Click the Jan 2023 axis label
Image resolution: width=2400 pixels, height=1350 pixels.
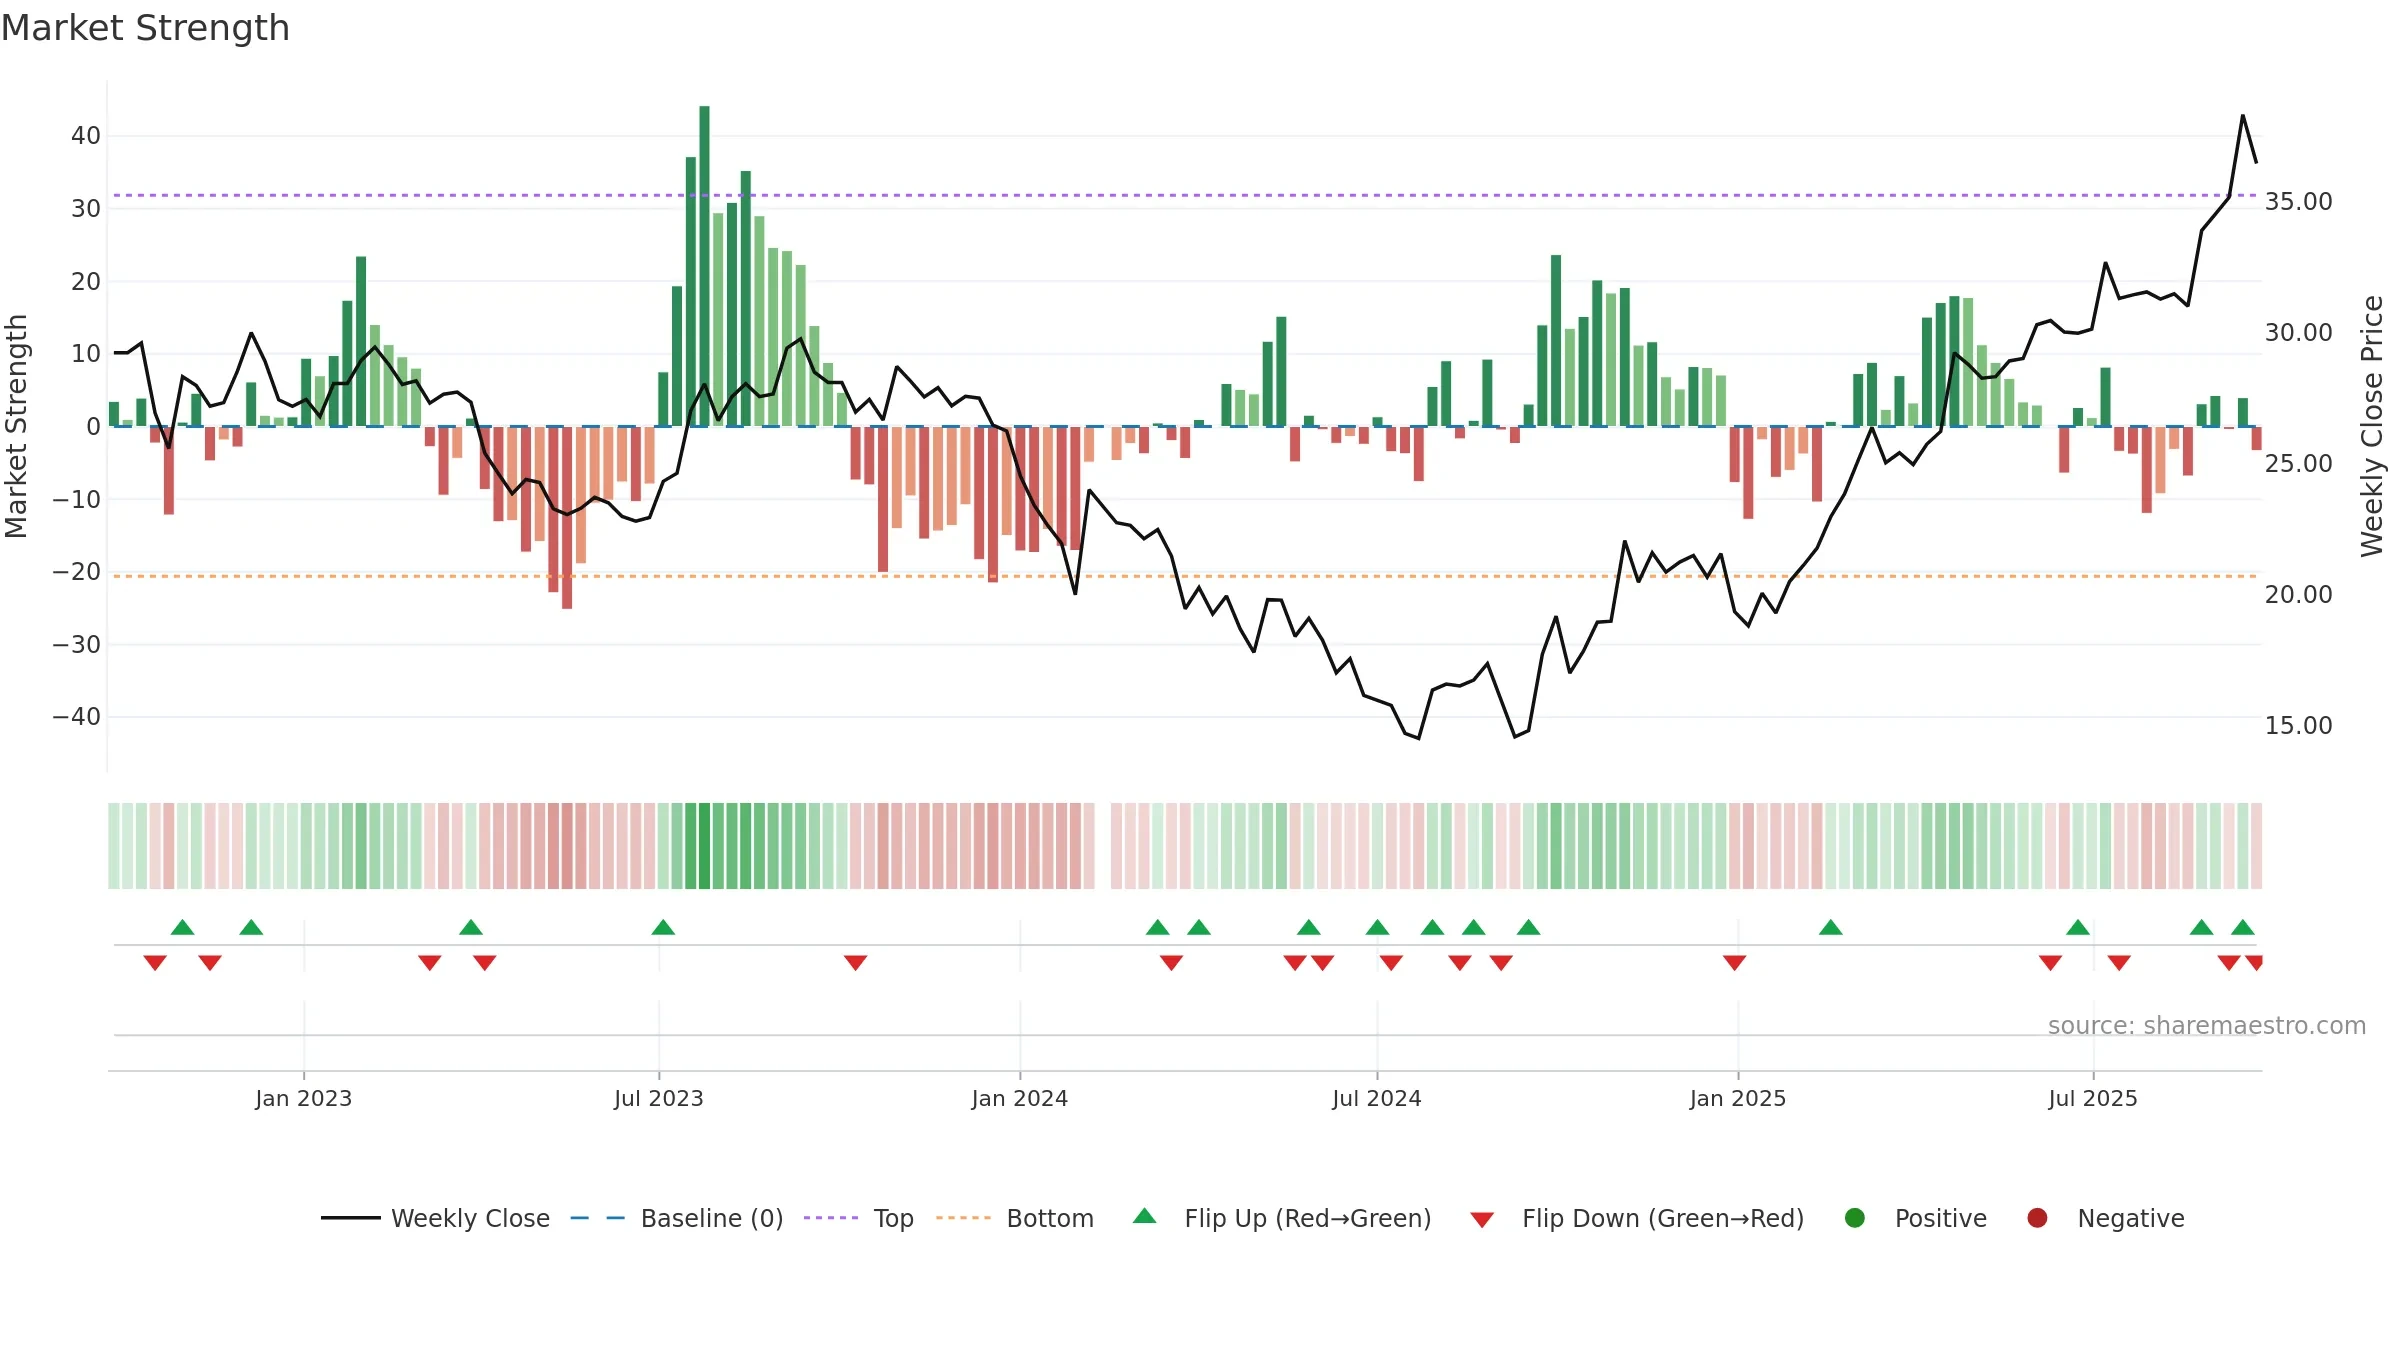point(303,1098)
